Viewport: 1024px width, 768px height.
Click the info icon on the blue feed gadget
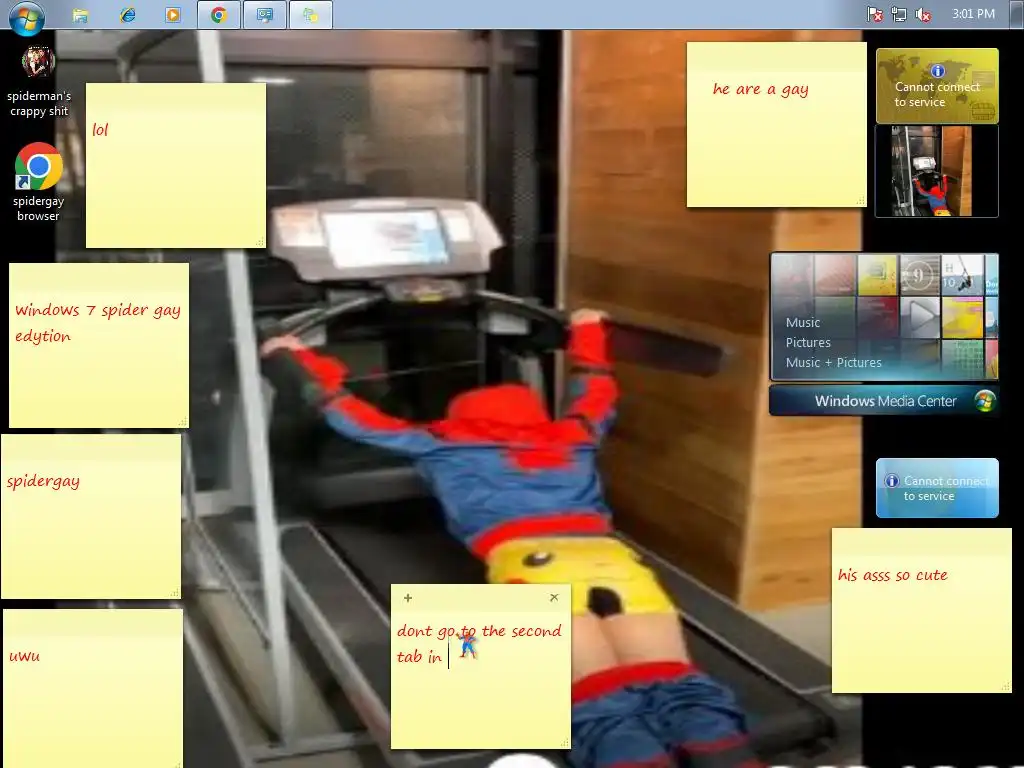click(891, 481)
